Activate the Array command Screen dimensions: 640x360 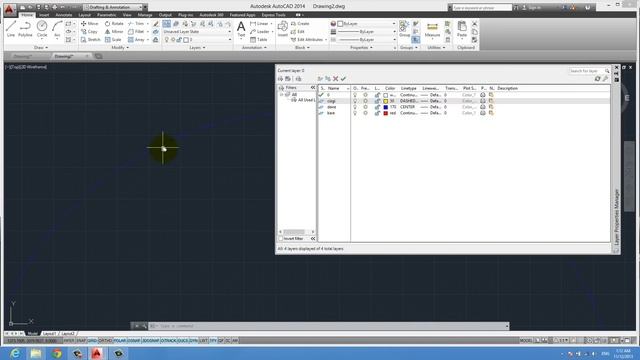(x=136, y=40)
